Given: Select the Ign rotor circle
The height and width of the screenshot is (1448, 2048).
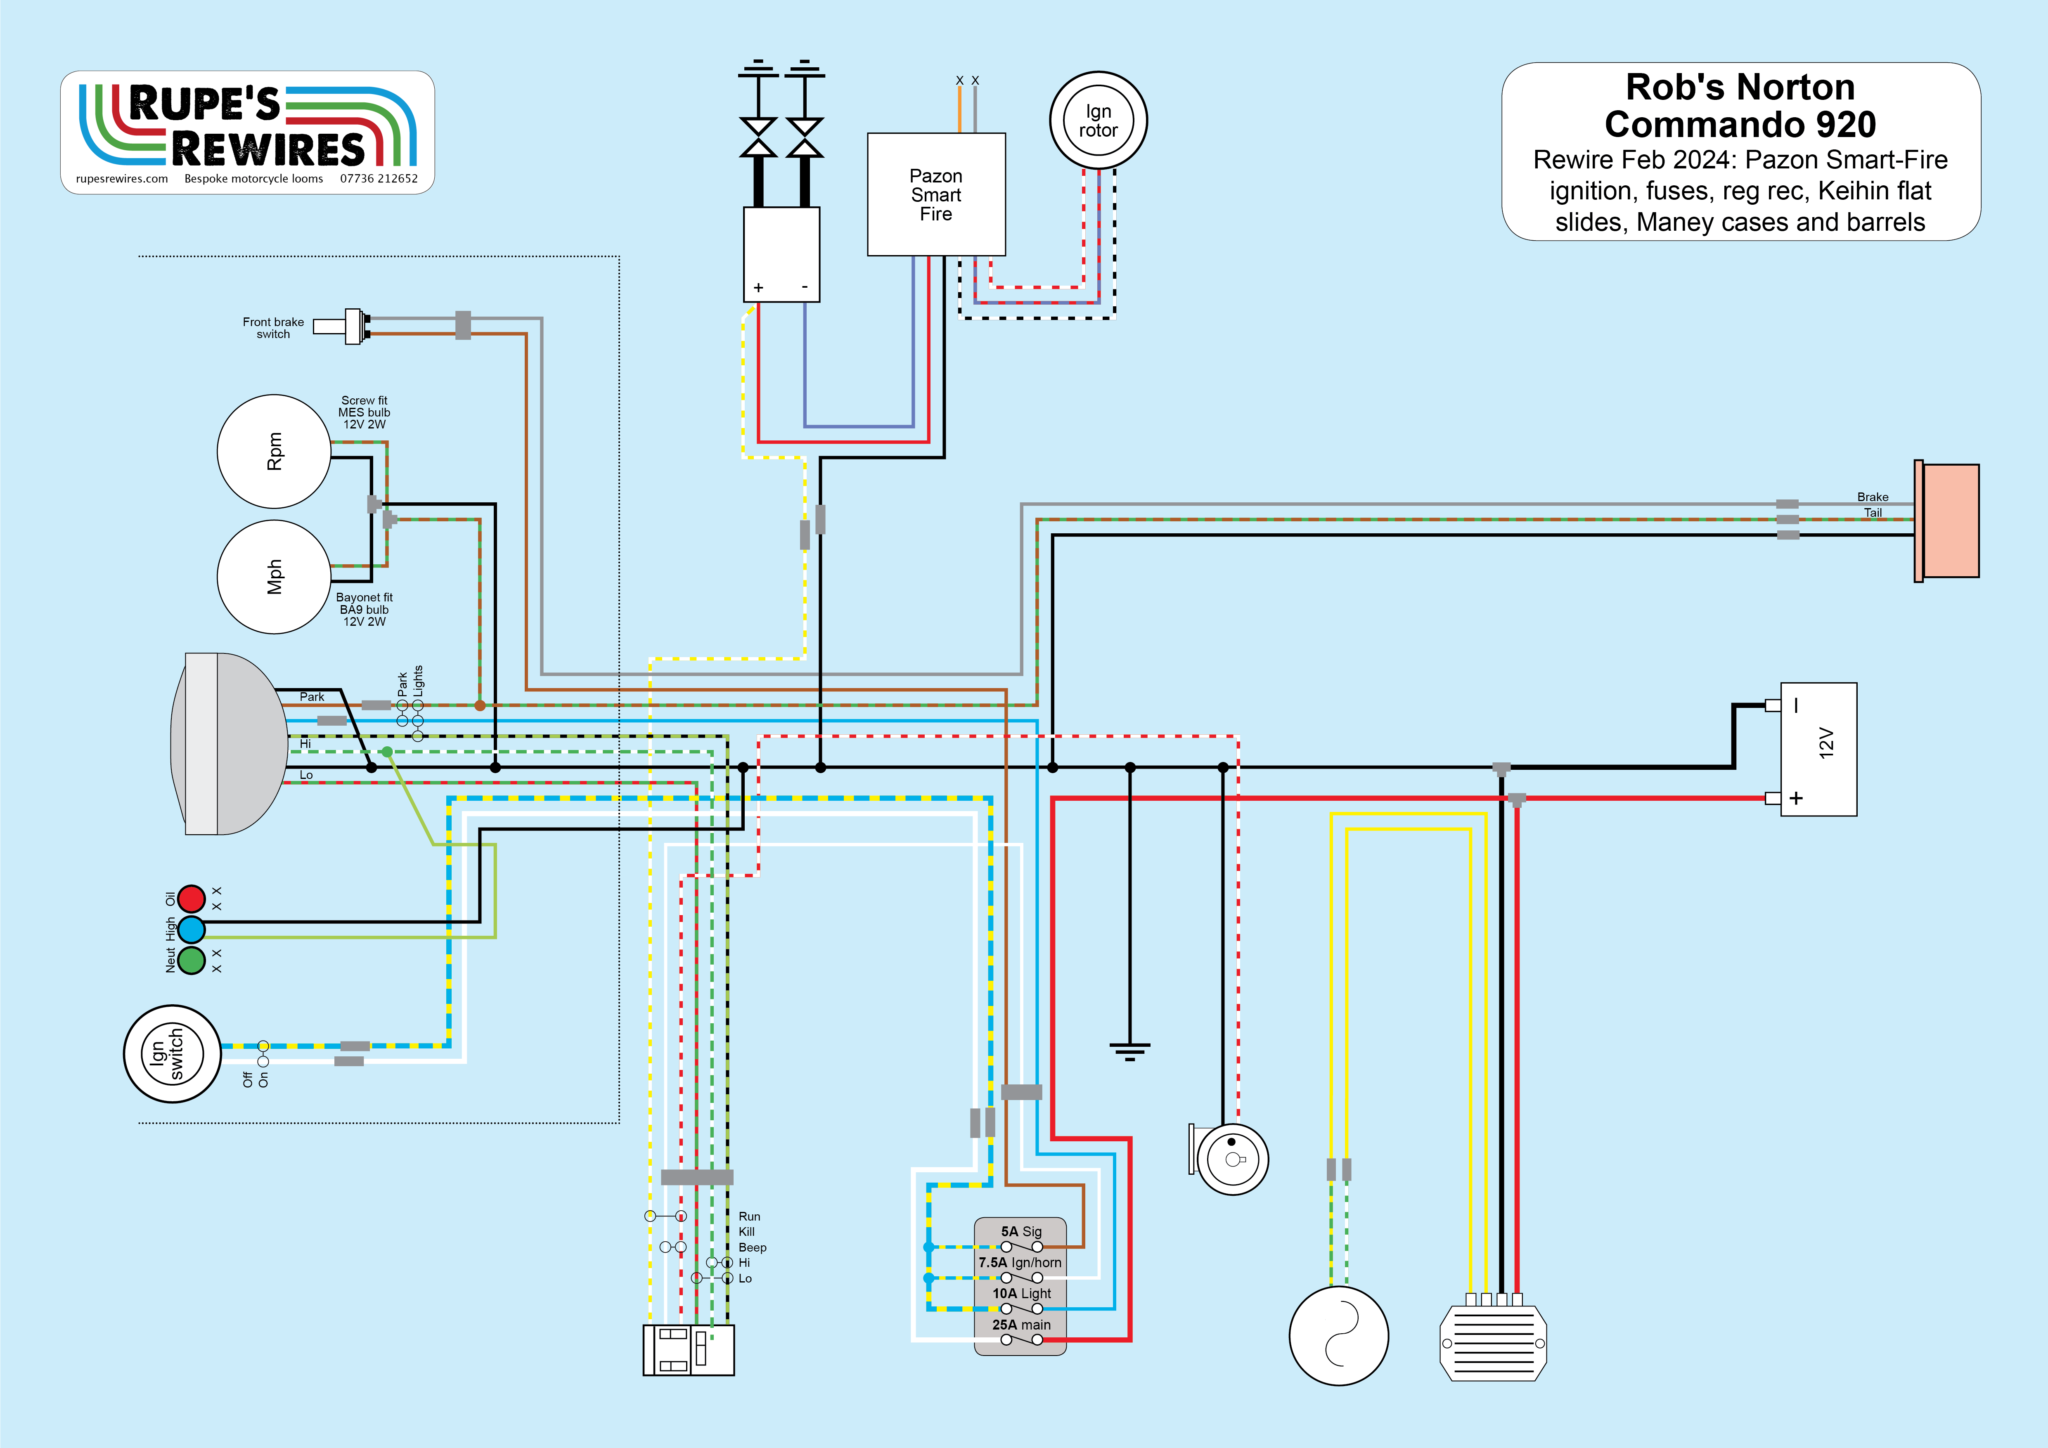Looking at the screenshot, I should (x=1097, y=121).
